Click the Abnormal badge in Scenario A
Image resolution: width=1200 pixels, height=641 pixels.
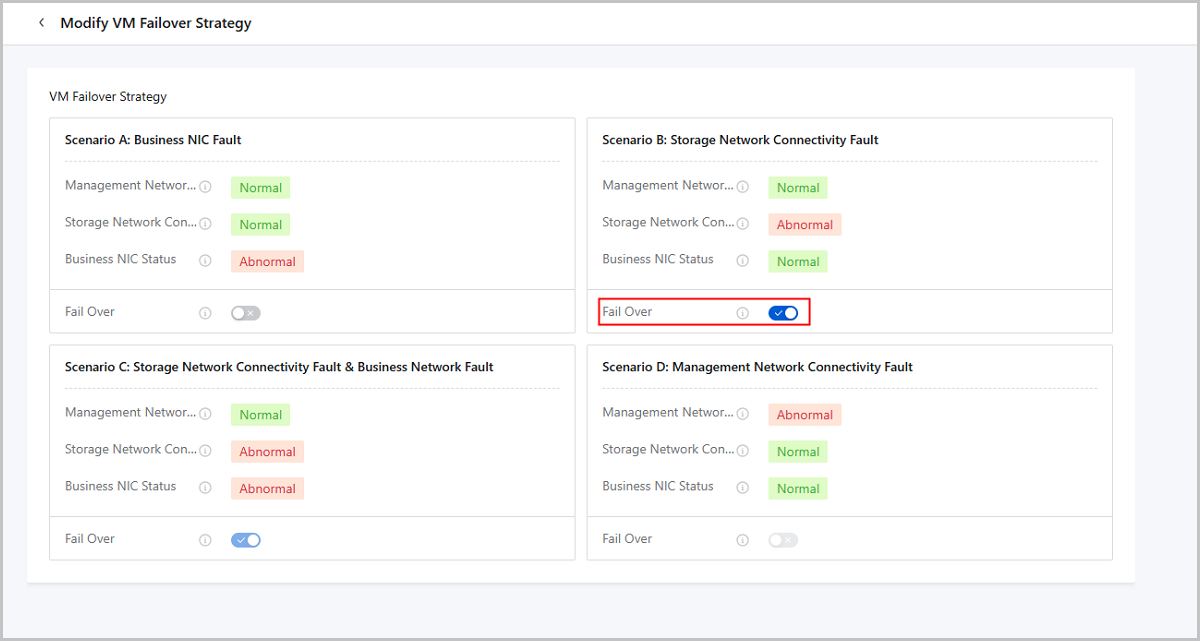tap(267, 261)
